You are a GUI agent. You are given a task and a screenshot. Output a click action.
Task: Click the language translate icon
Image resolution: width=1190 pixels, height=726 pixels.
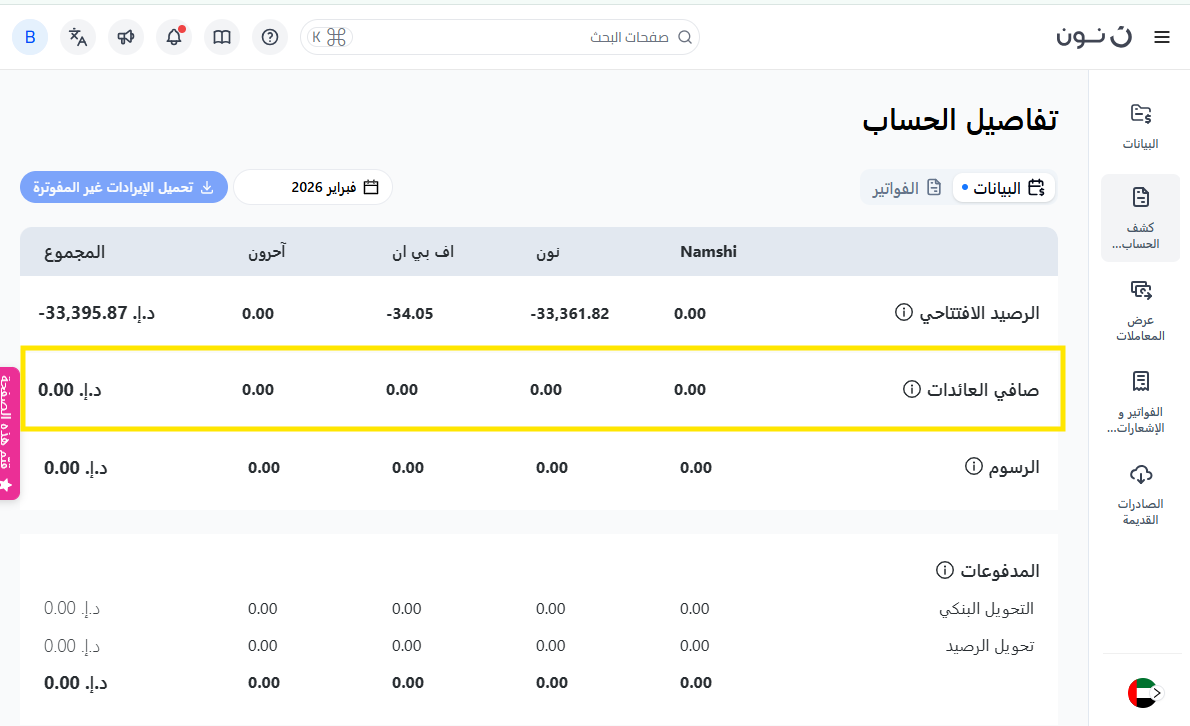coord(78,37)
